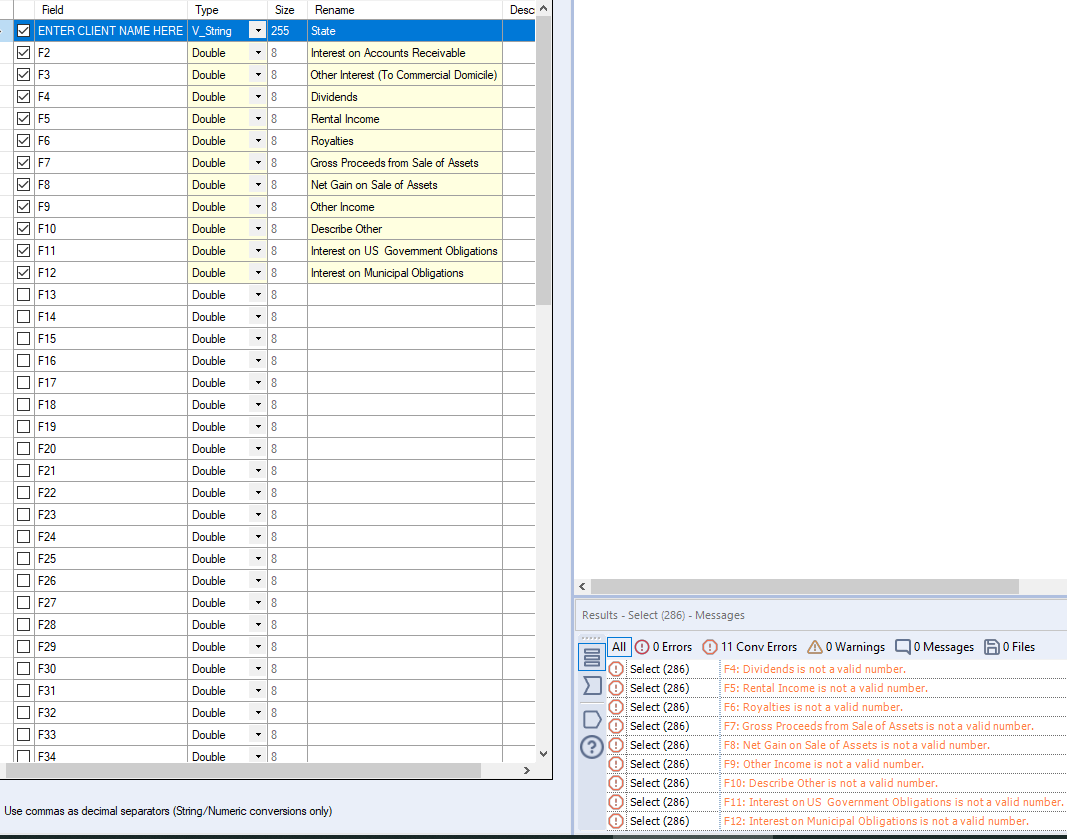Click the Connection Progress icon in Results sidebar
Image resolution: width=1067 pixels, height=839 pixels.
pyautogui.click(x=592, y=687)
